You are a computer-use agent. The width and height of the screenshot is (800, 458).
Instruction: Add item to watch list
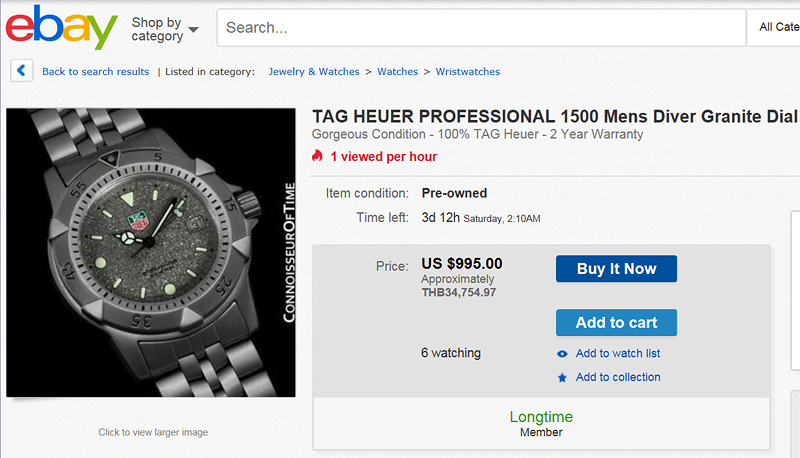pos(618,353)
